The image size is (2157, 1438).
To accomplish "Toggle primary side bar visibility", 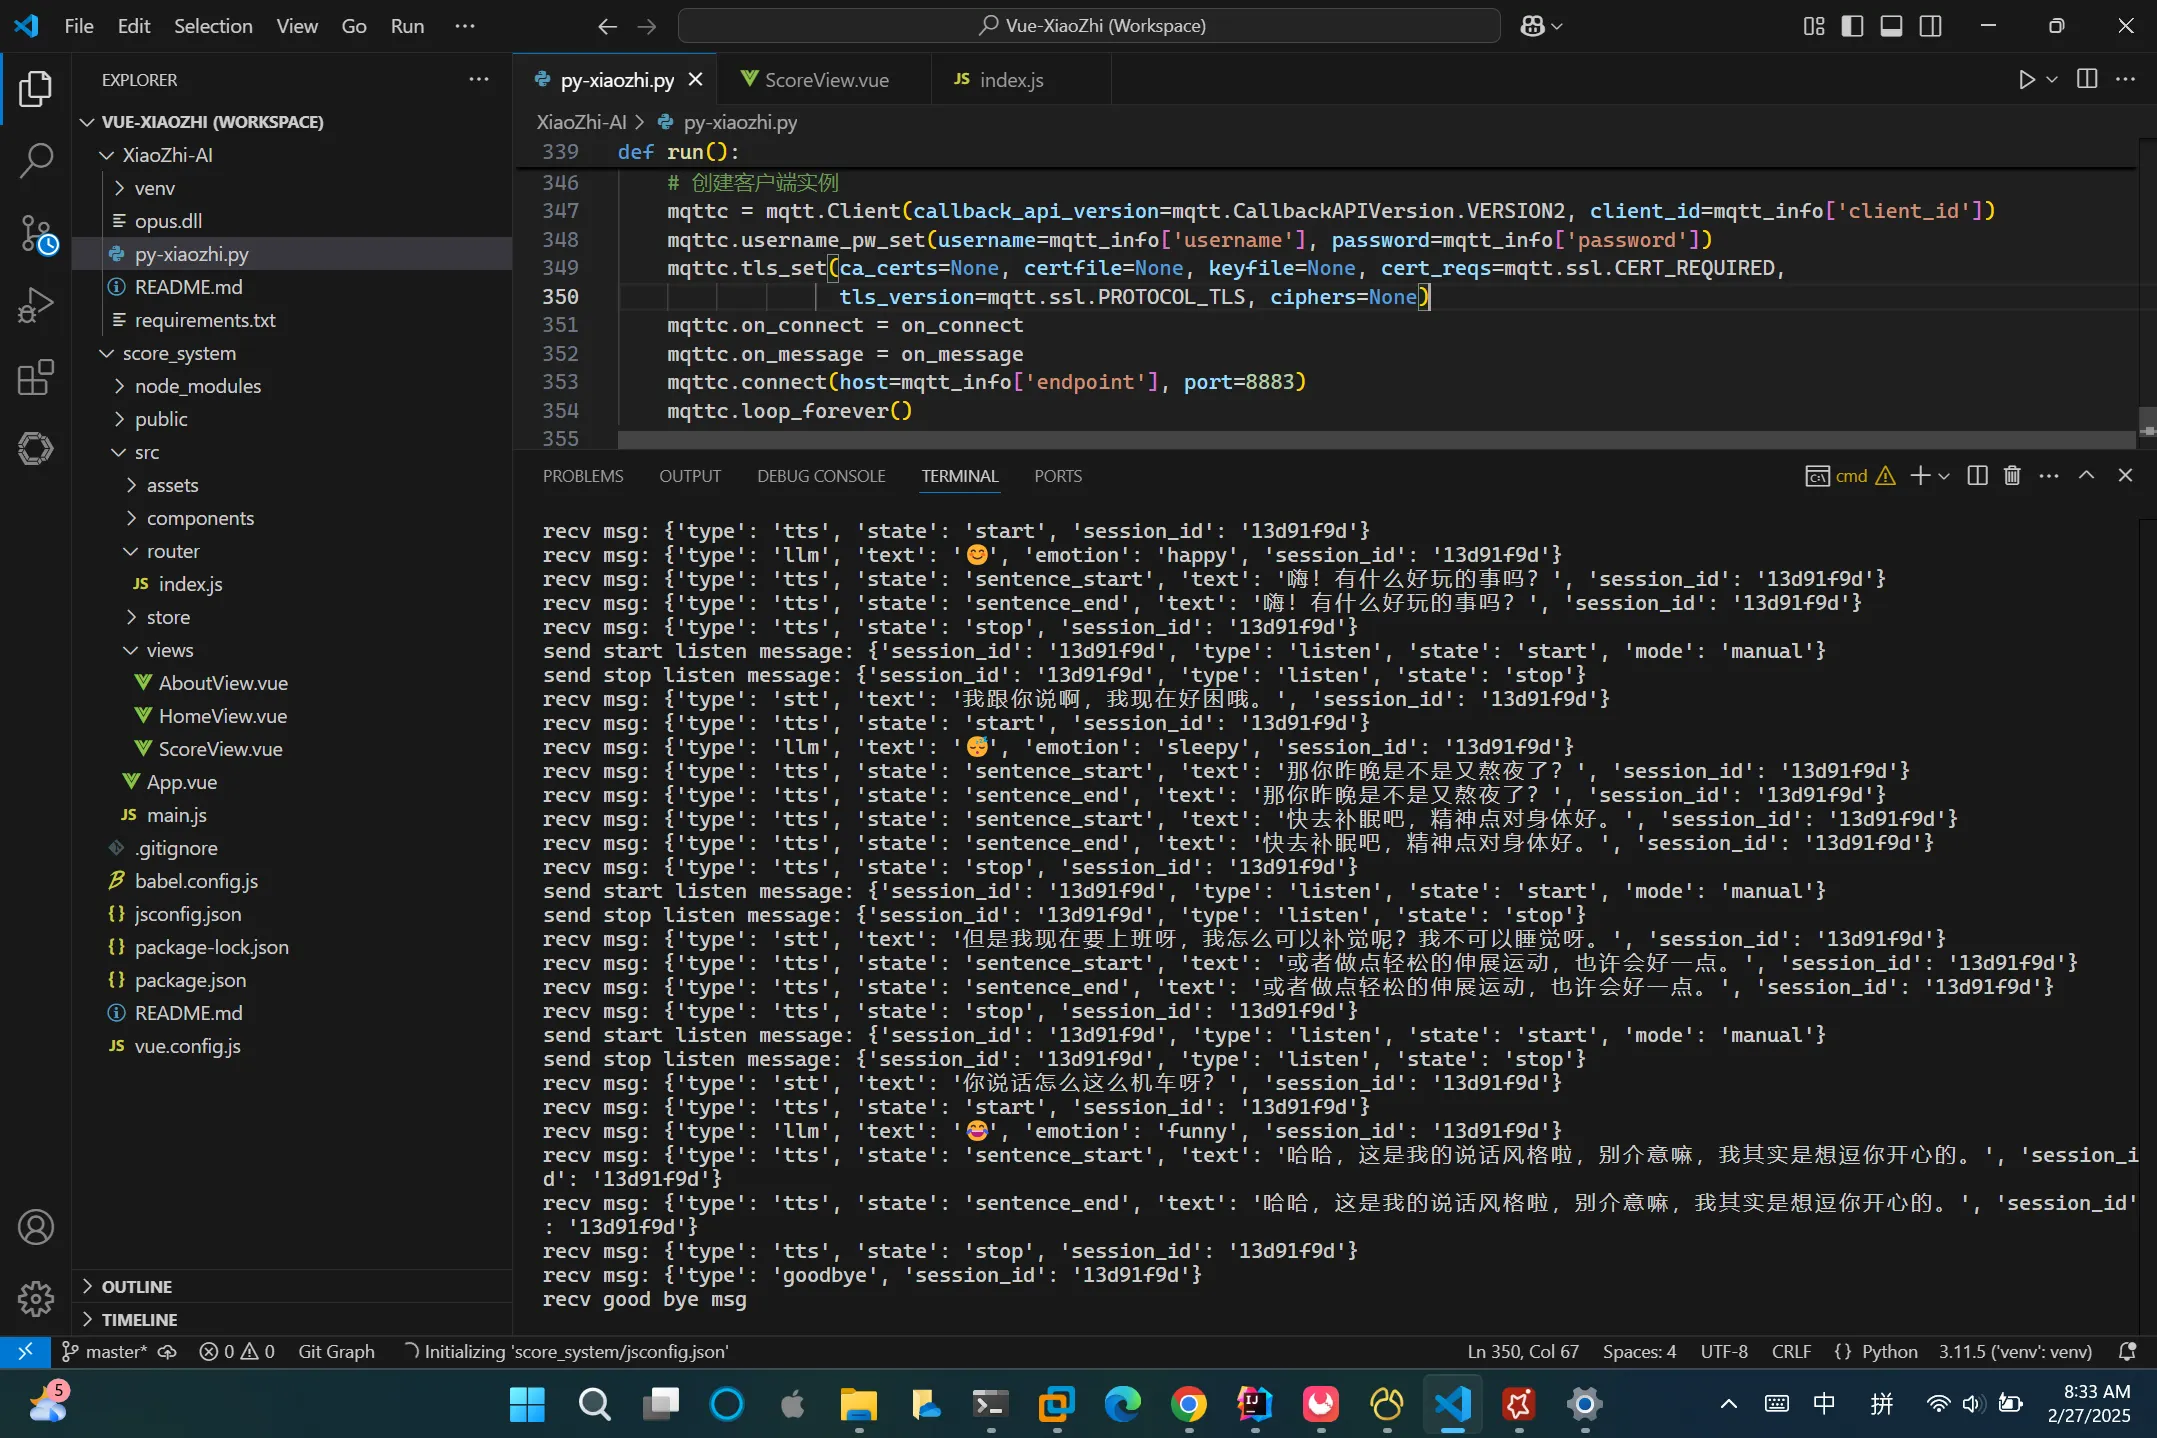I will click(1852, 26).
